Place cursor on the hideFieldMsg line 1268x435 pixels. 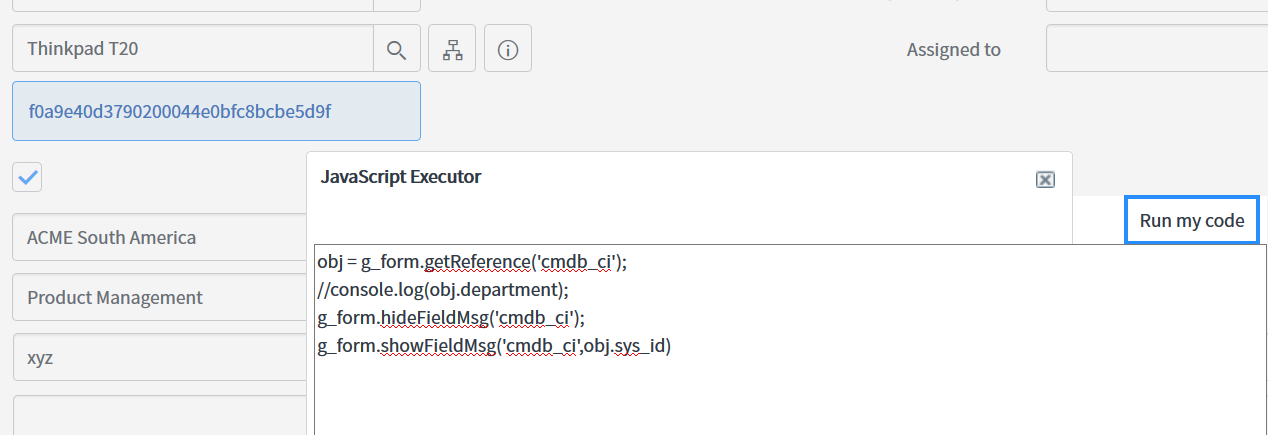coord(451,318)
